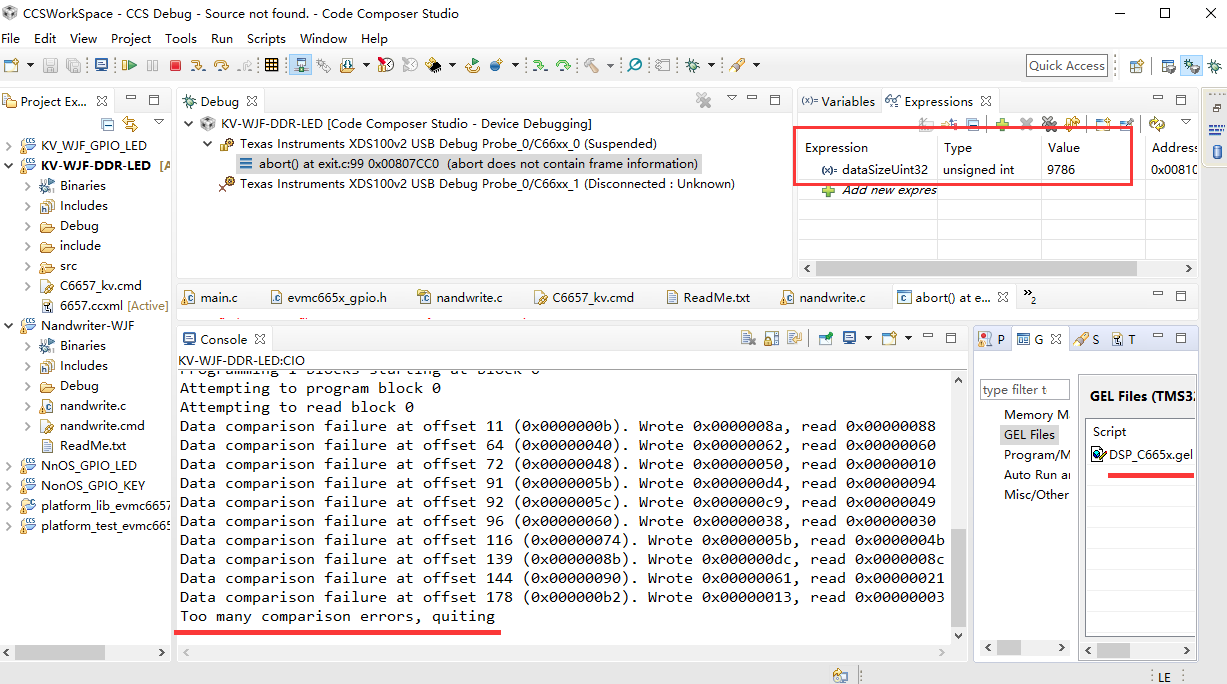Viewport: 1227px width, 684px height.
Task: Click Add new expression row
Action: pos(880,190)
